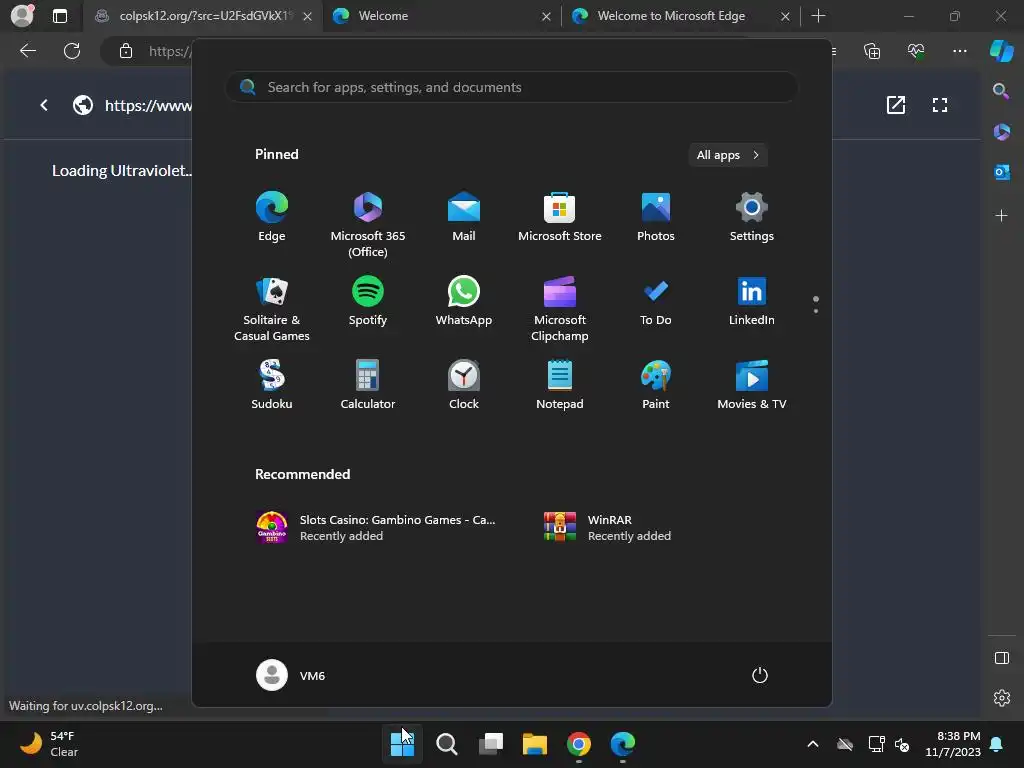Open Spotify
This screenshot has width=1024, height=768.
click(368, 302)
